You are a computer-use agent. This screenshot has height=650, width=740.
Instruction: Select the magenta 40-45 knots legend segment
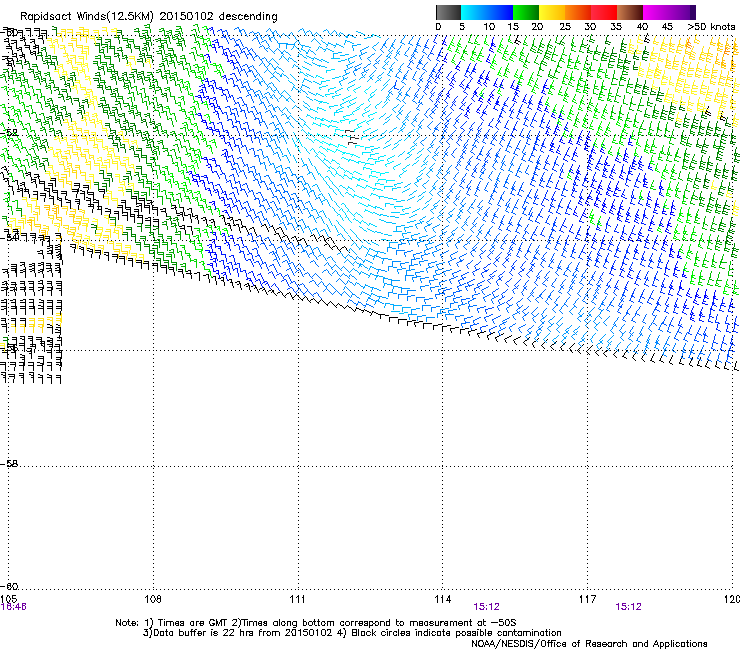656,12
